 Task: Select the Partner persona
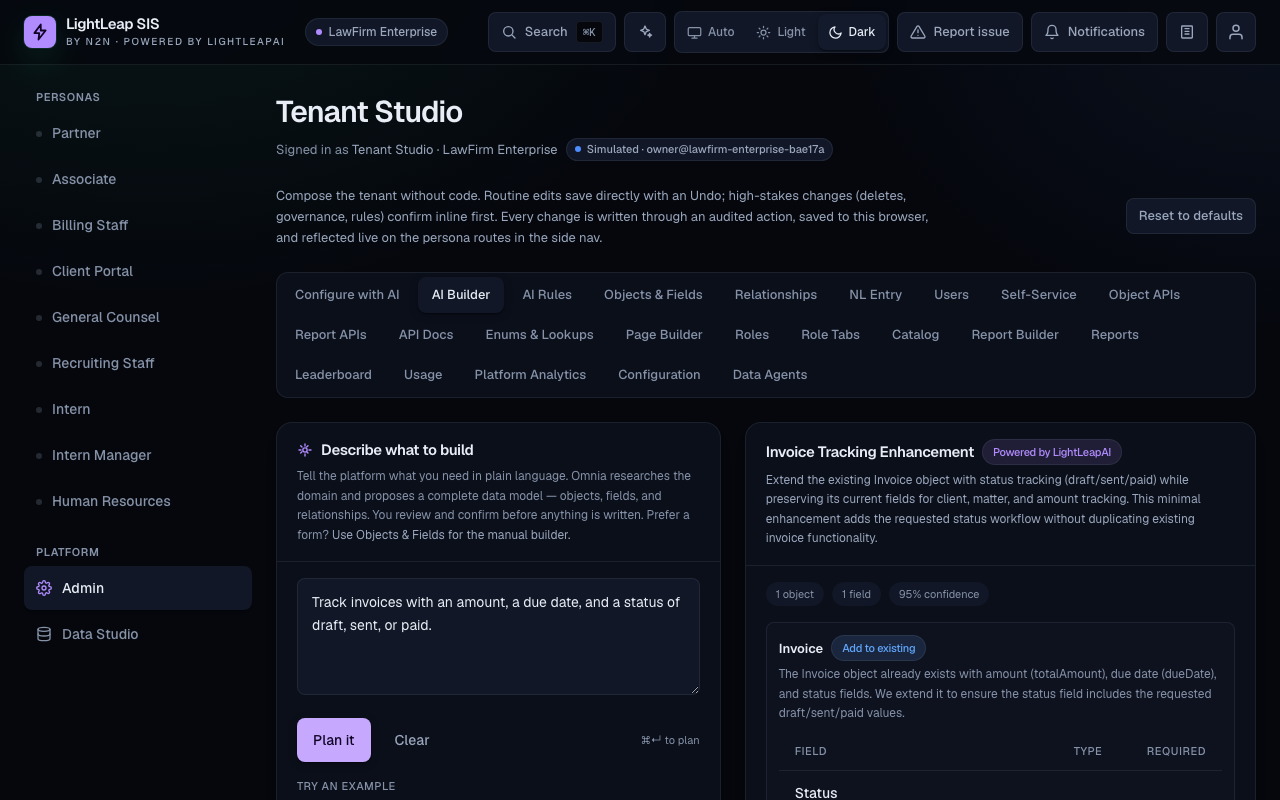click(x=138, y=133)
